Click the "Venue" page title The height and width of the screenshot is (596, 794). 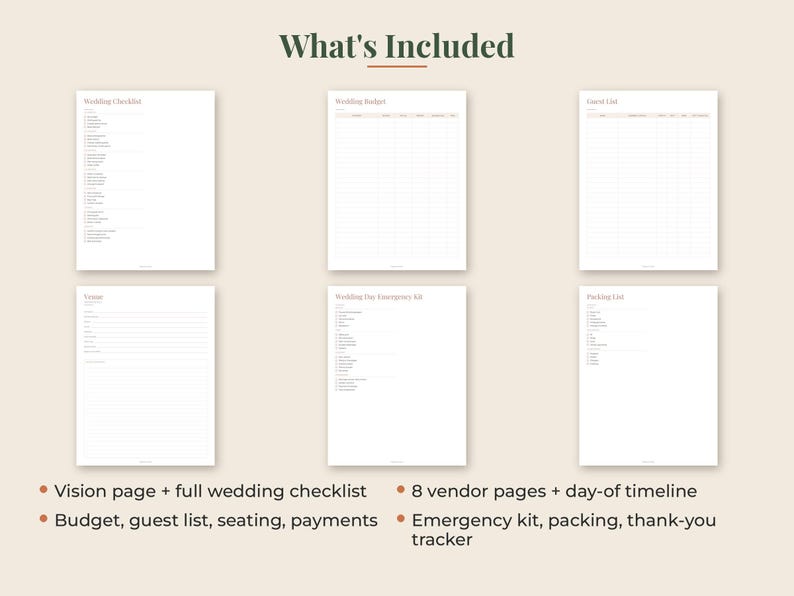tap(93, 297)
